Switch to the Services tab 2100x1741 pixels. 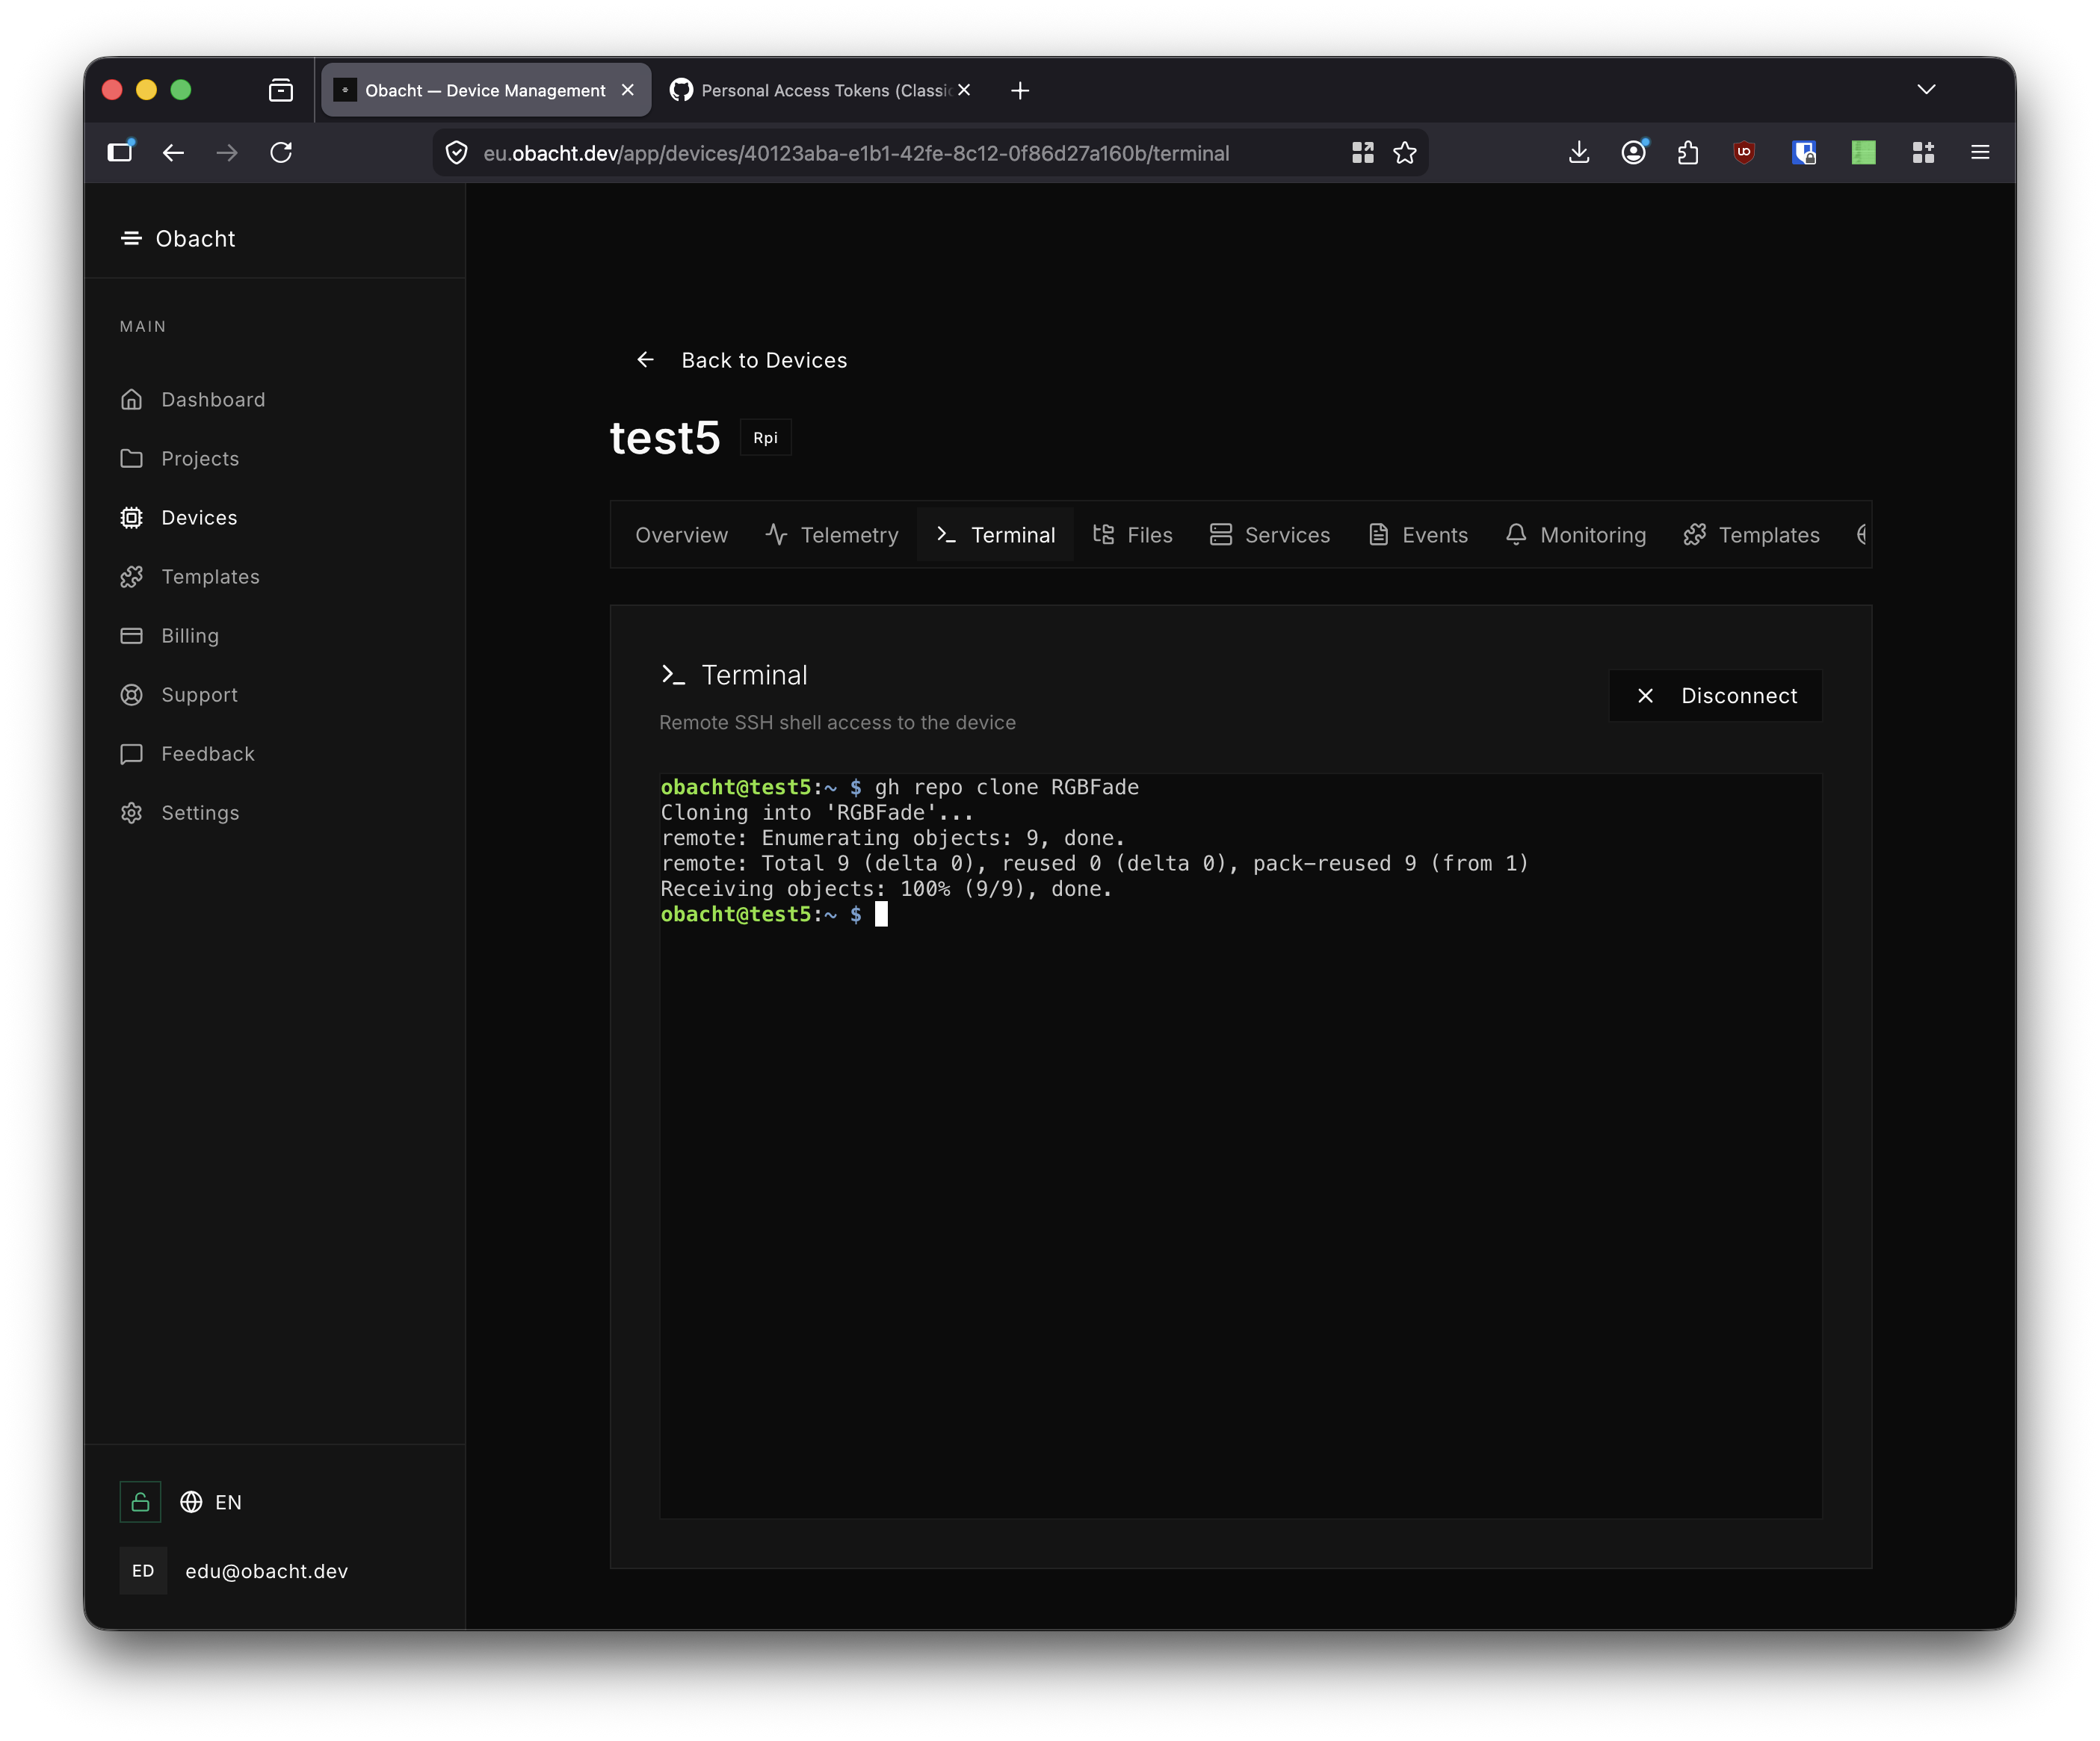pyautogui.click(x=1270, y=535)
